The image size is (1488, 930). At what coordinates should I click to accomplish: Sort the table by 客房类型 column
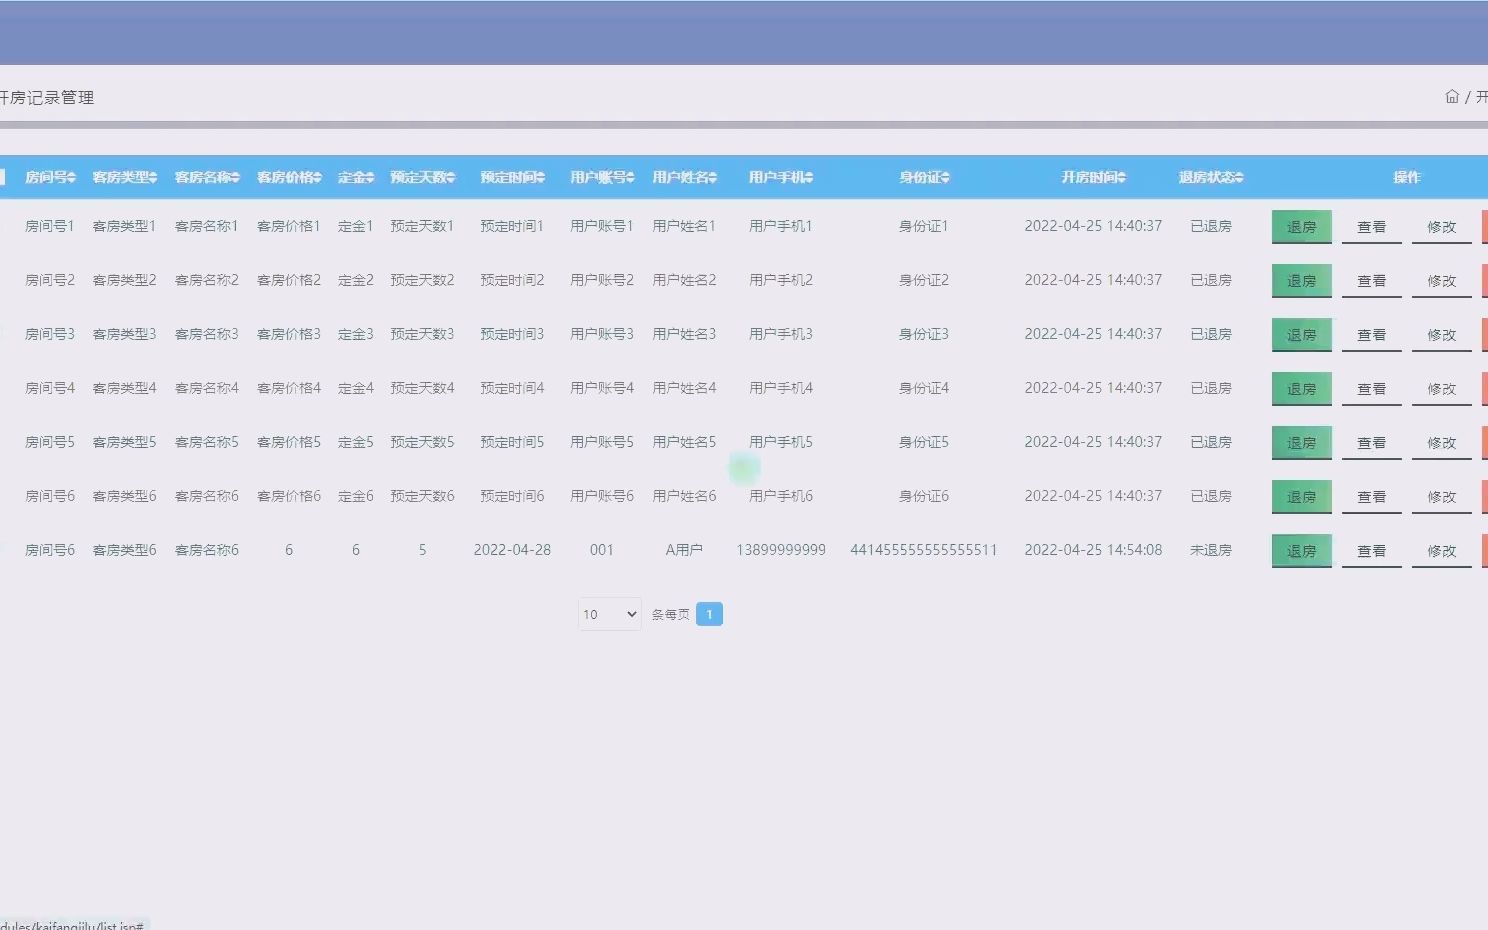[x=124, y=177]
